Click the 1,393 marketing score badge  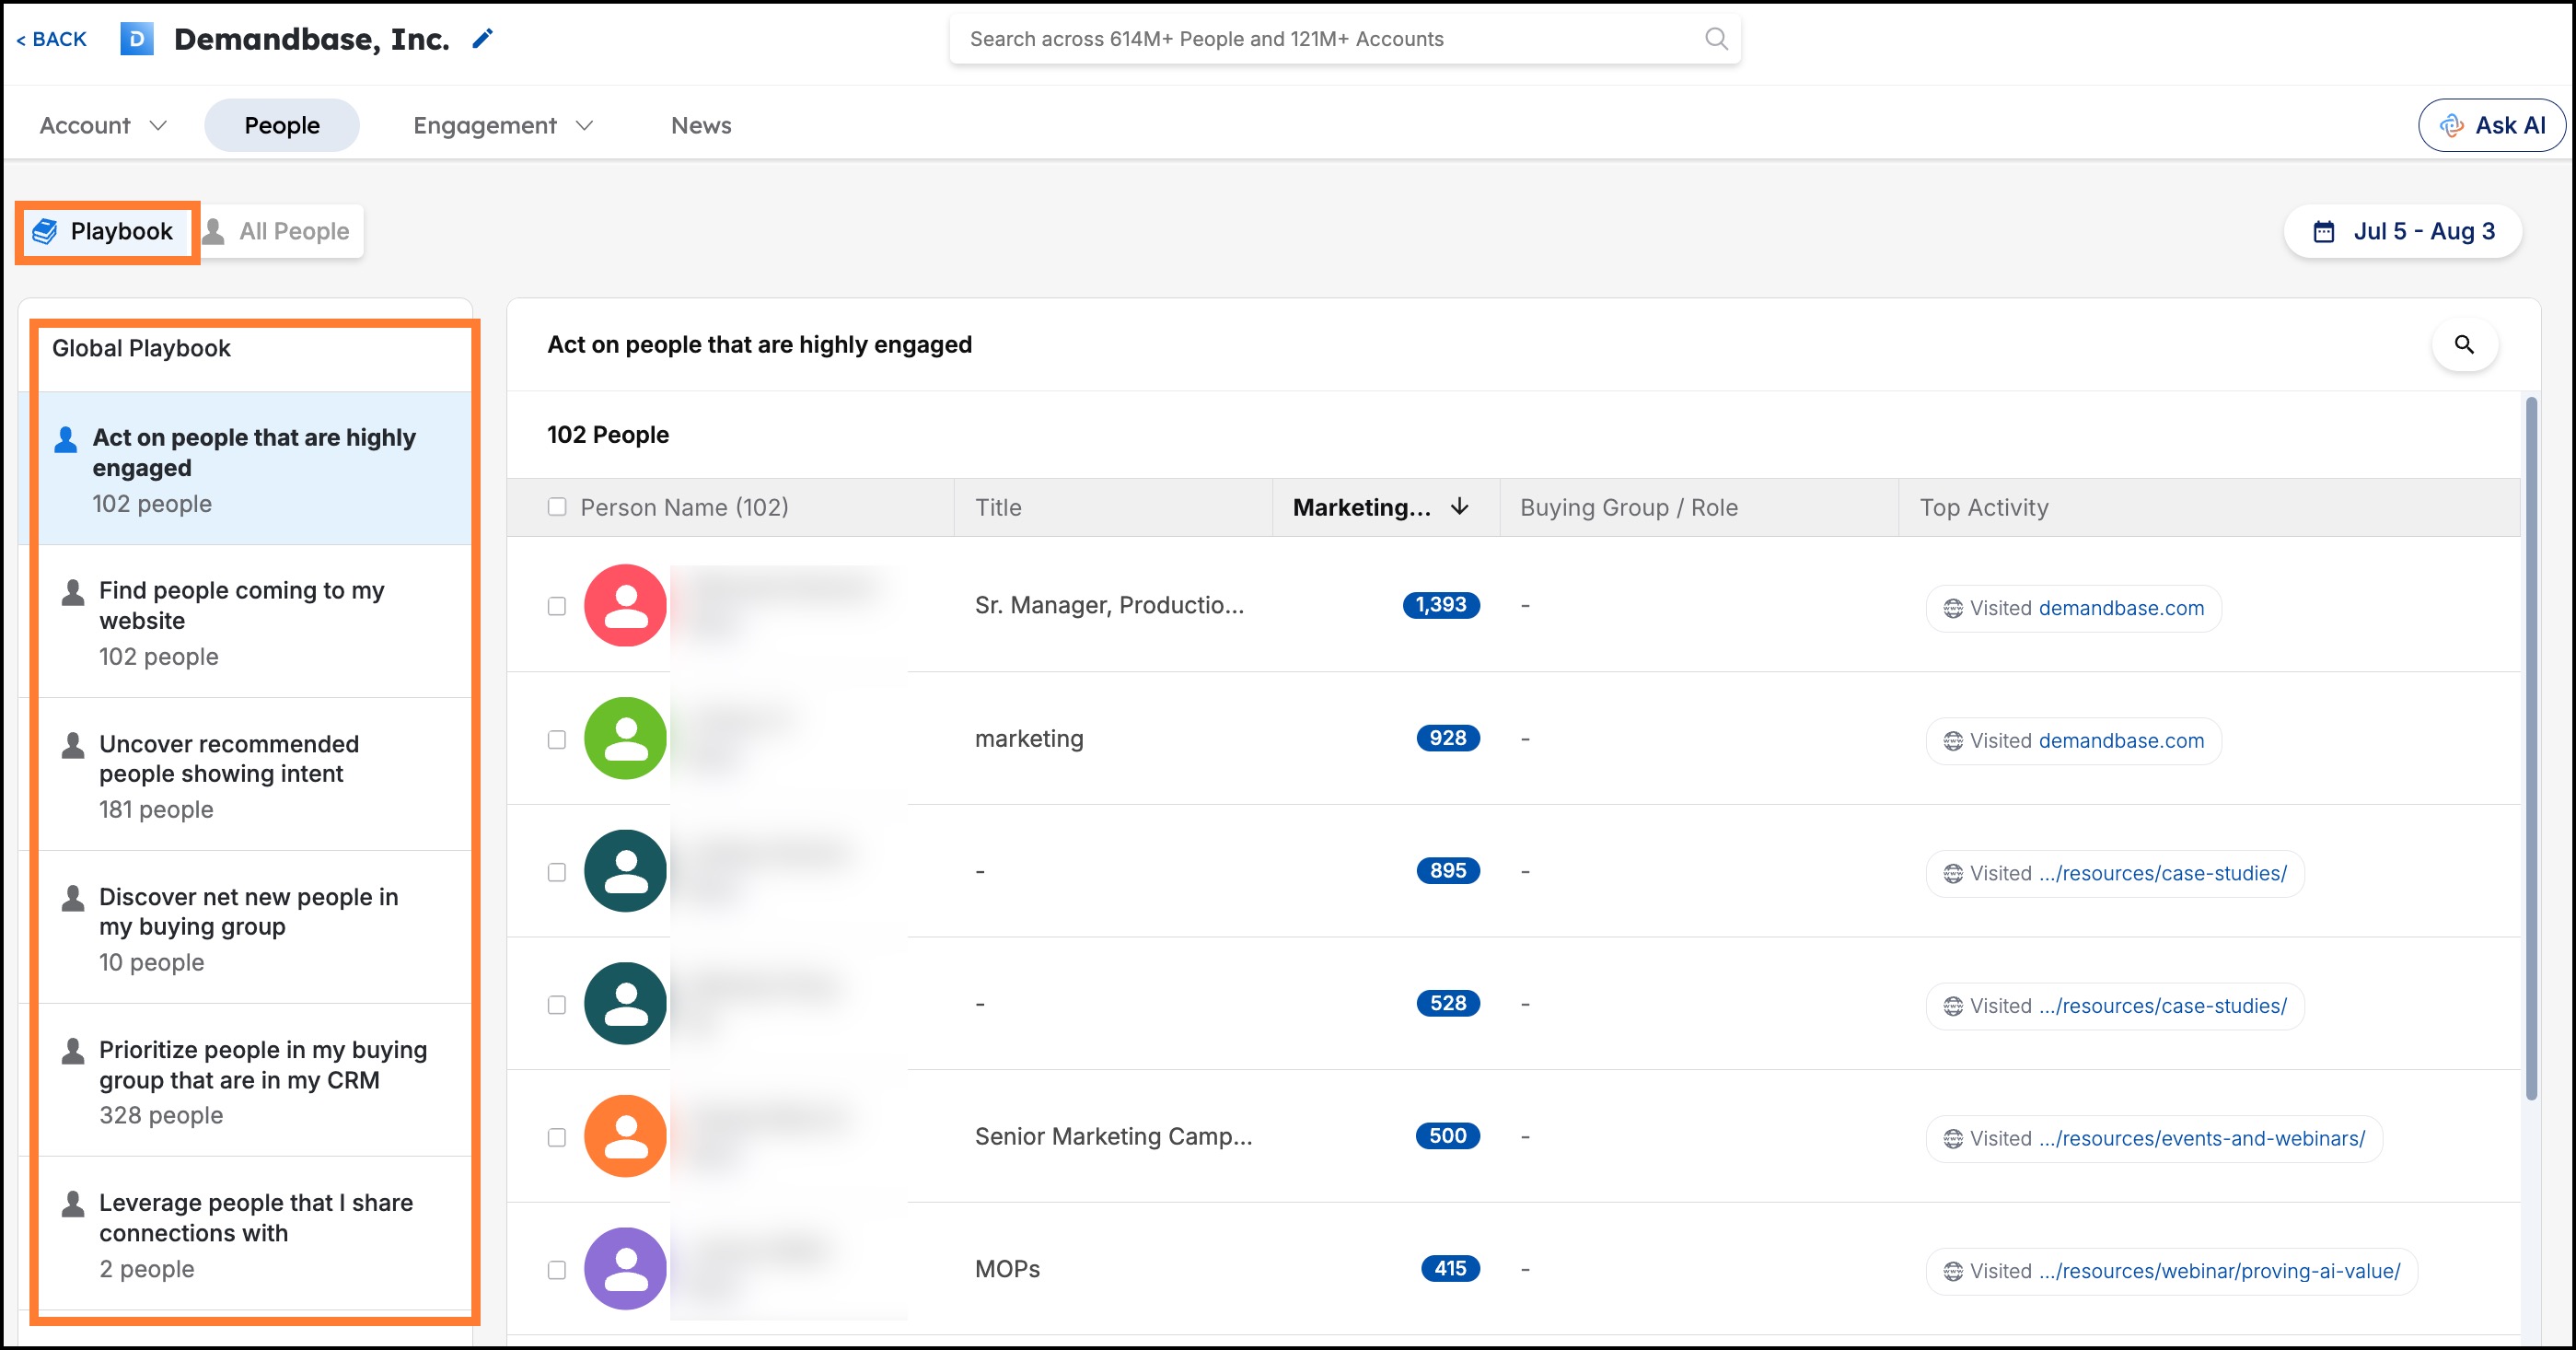[1441, 605]
